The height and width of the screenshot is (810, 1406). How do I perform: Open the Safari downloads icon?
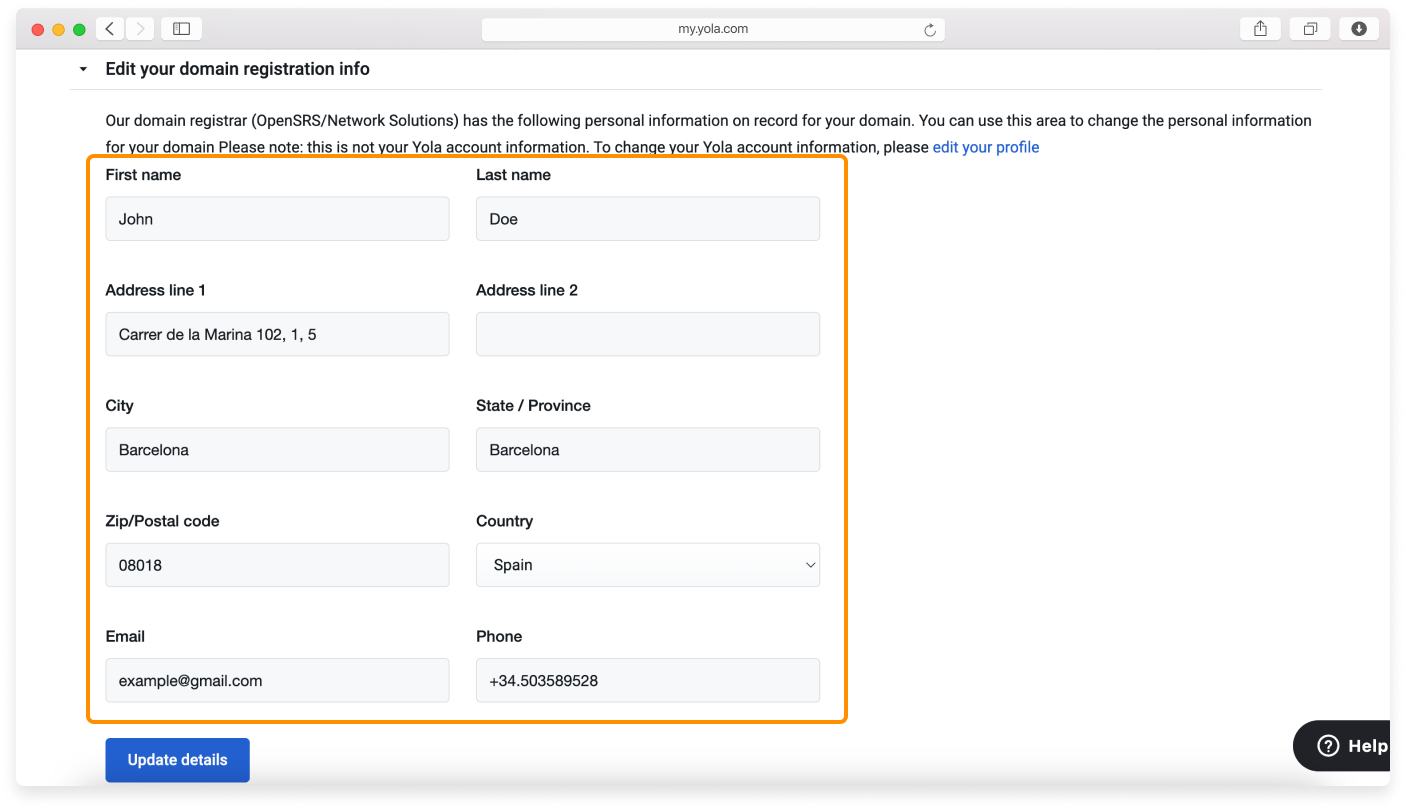click(x=1359, y=29)
